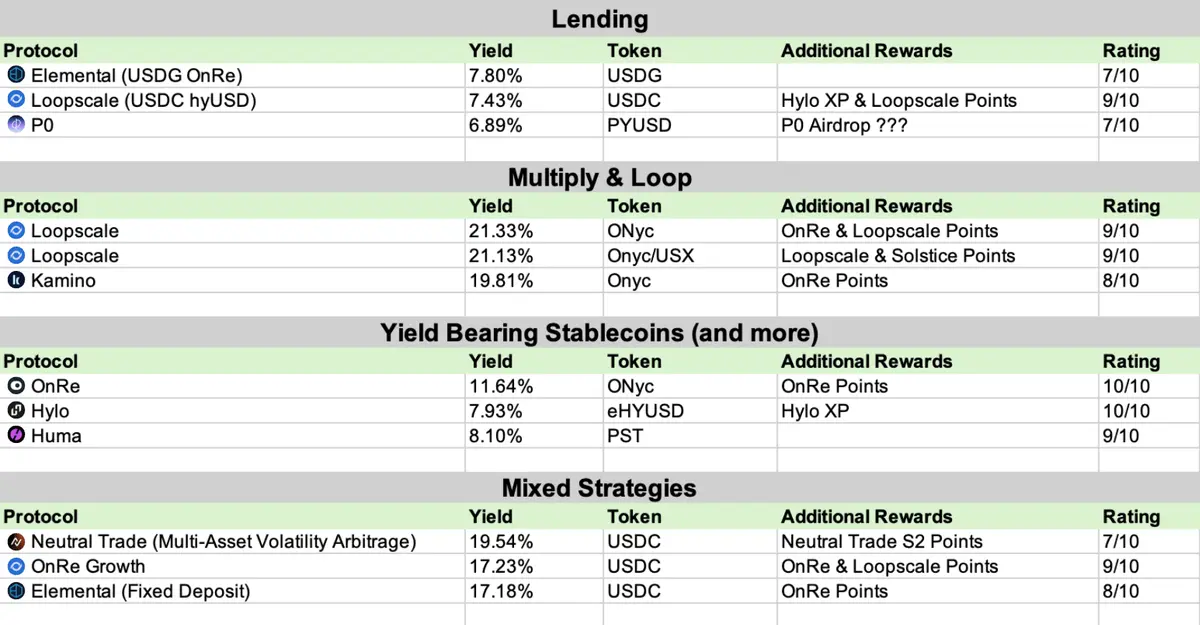Select the Neutral Trade S2 Points cell
1200x625 pixels.
(x=938, y=542)
